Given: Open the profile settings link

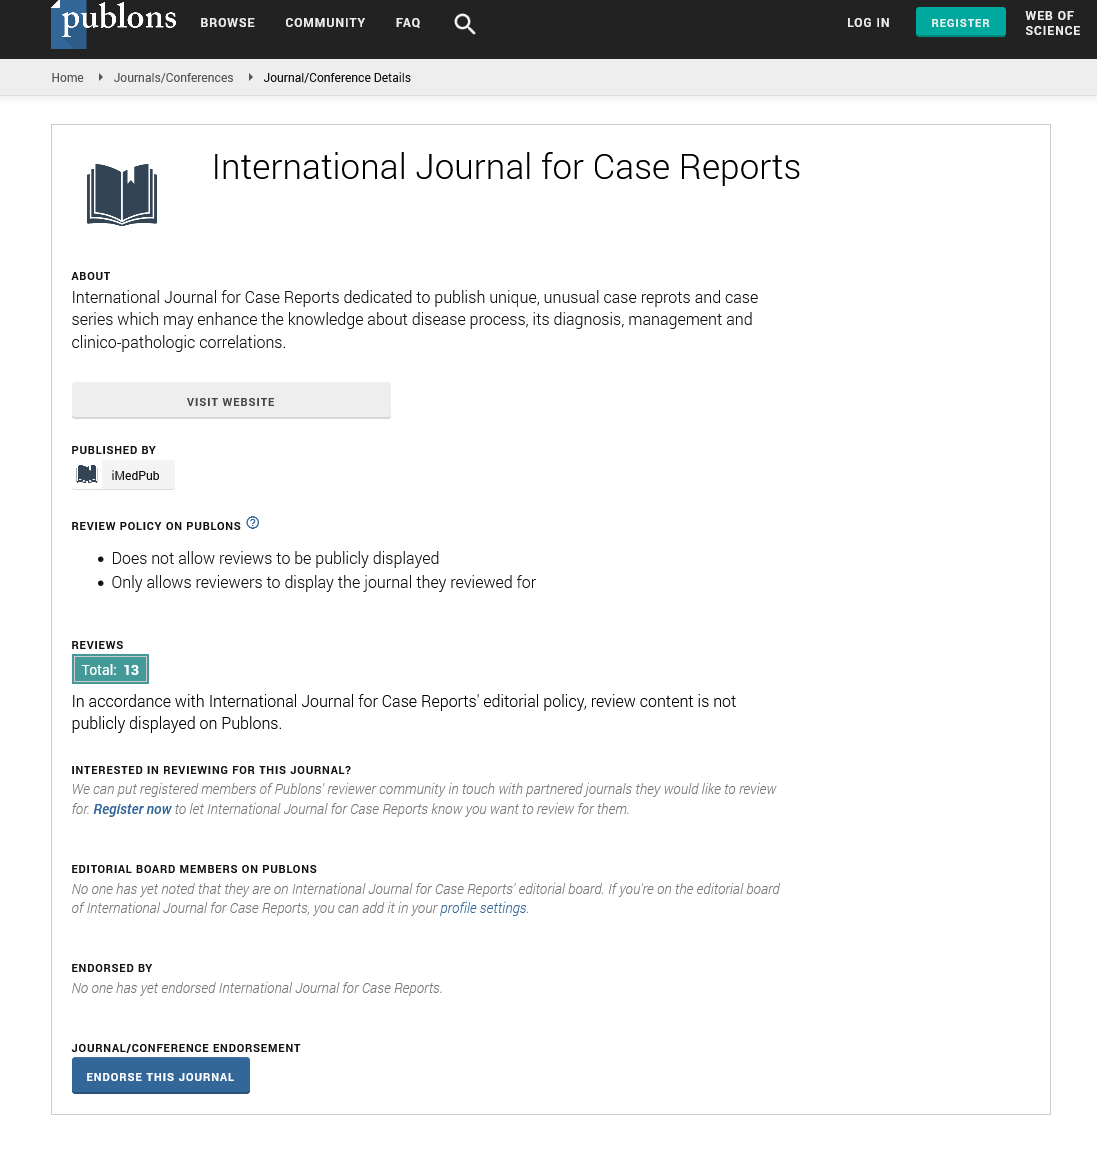Looking at the screenshot, I should tap(483, 909).
